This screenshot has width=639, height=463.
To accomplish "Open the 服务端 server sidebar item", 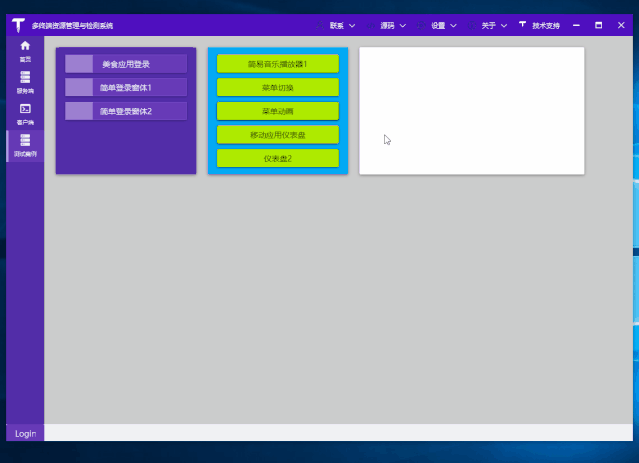I will pos(25,83).
